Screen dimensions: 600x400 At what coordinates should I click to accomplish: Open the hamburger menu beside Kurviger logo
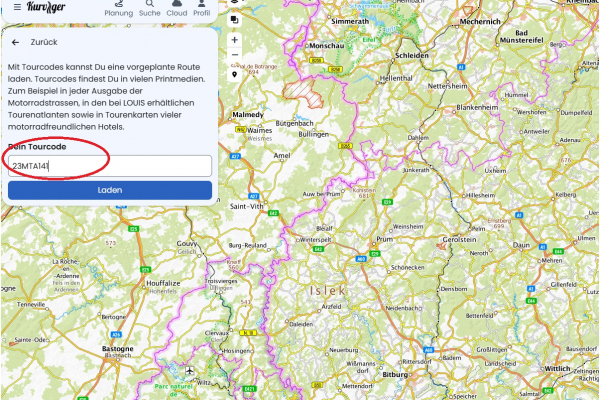[x=16, y=6]
